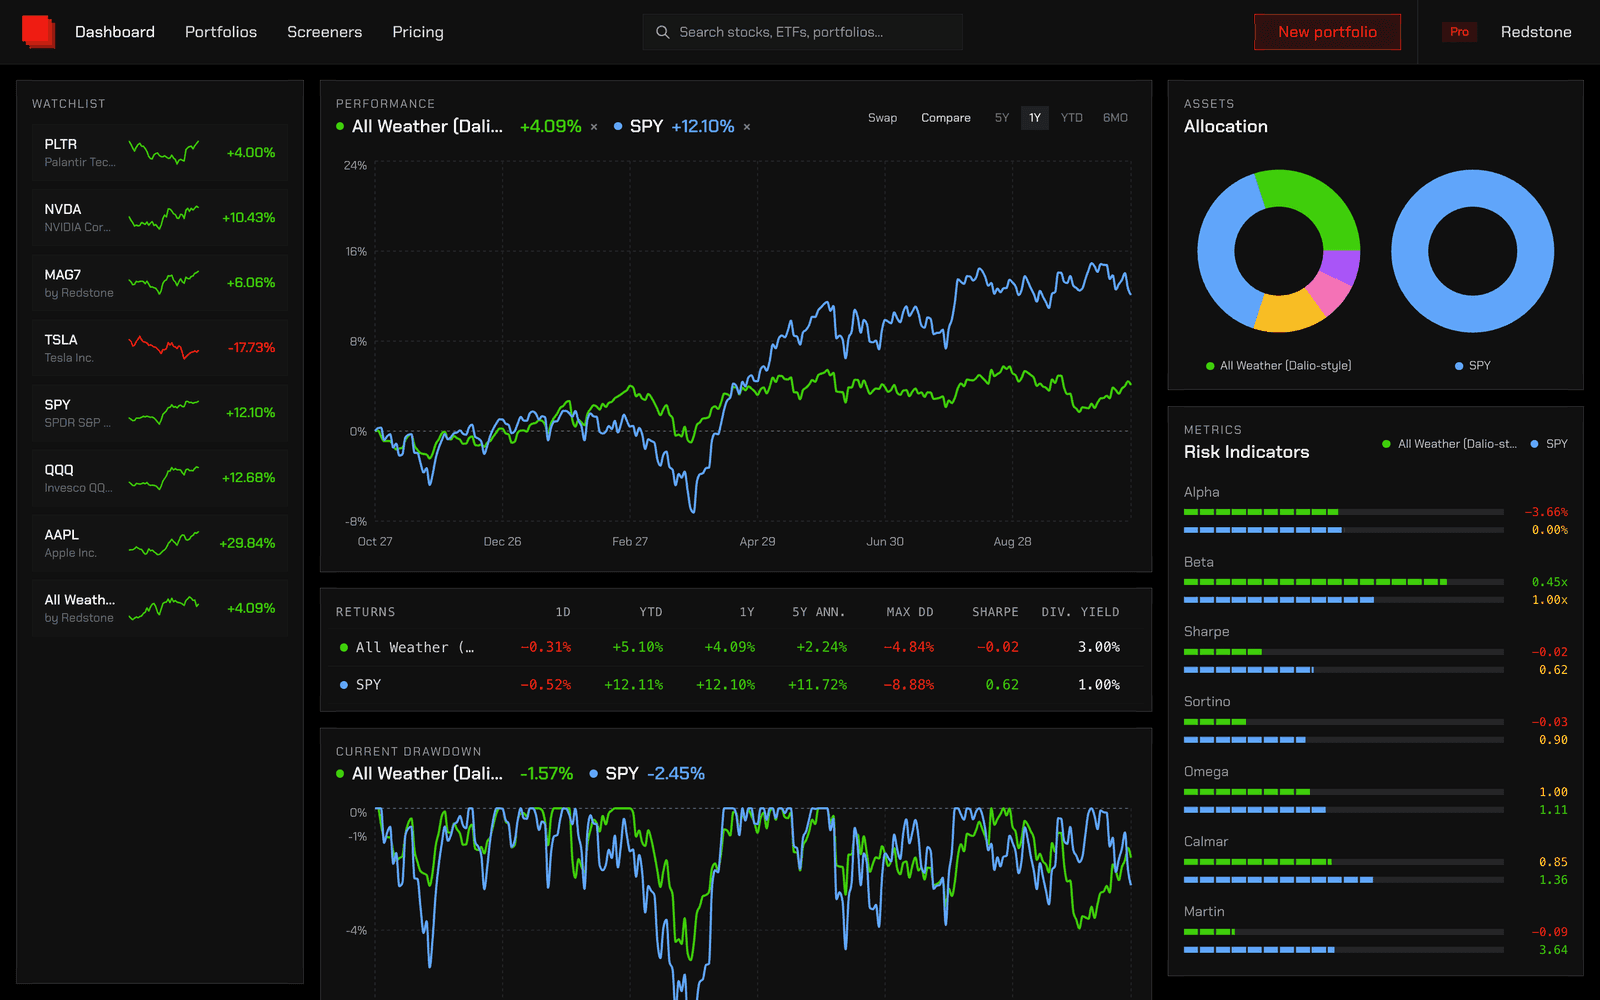This screenshot has height=1000, width=1600.
Task: Click the All Weather allocation donut chart
Action: [x=1279, y=251]
